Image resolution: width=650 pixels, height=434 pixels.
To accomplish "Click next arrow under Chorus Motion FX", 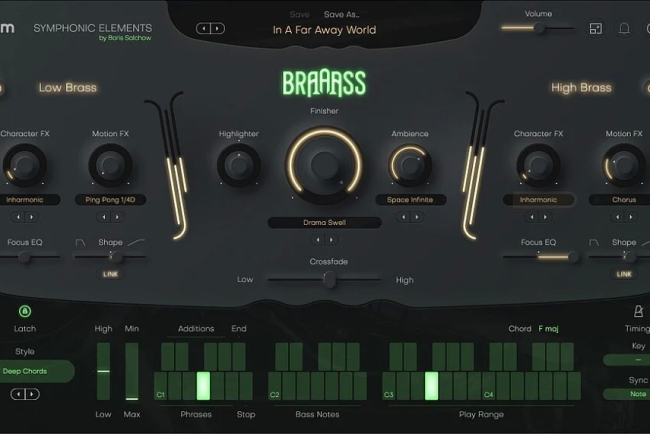I will 631,217.
